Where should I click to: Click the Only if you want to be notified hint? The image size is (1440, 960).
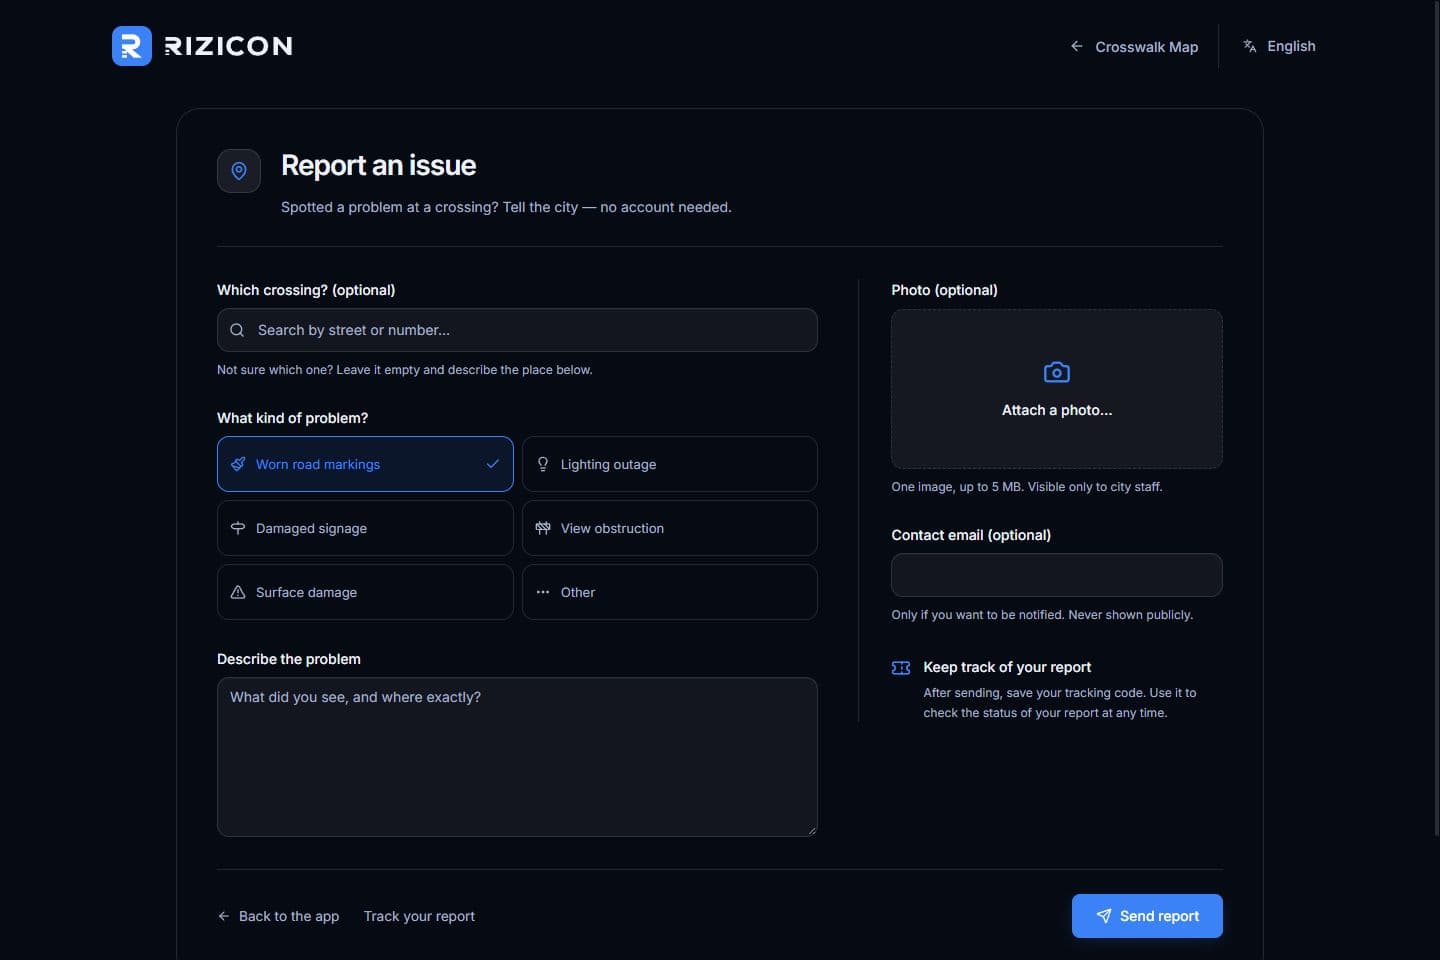tap(1042, 615)
